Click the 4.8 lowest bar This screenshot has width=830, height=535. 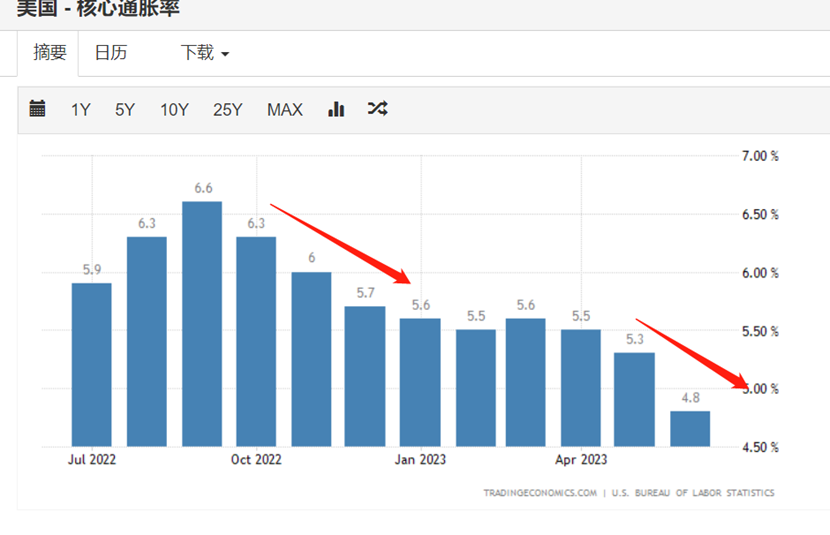tap(690, 428)
